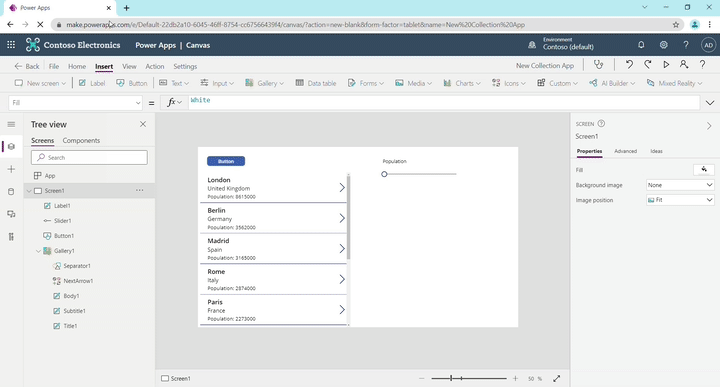This screenshot has width=720, height=387.
Task: Switch to the Advanced properties tab
Action: [625, 151]
